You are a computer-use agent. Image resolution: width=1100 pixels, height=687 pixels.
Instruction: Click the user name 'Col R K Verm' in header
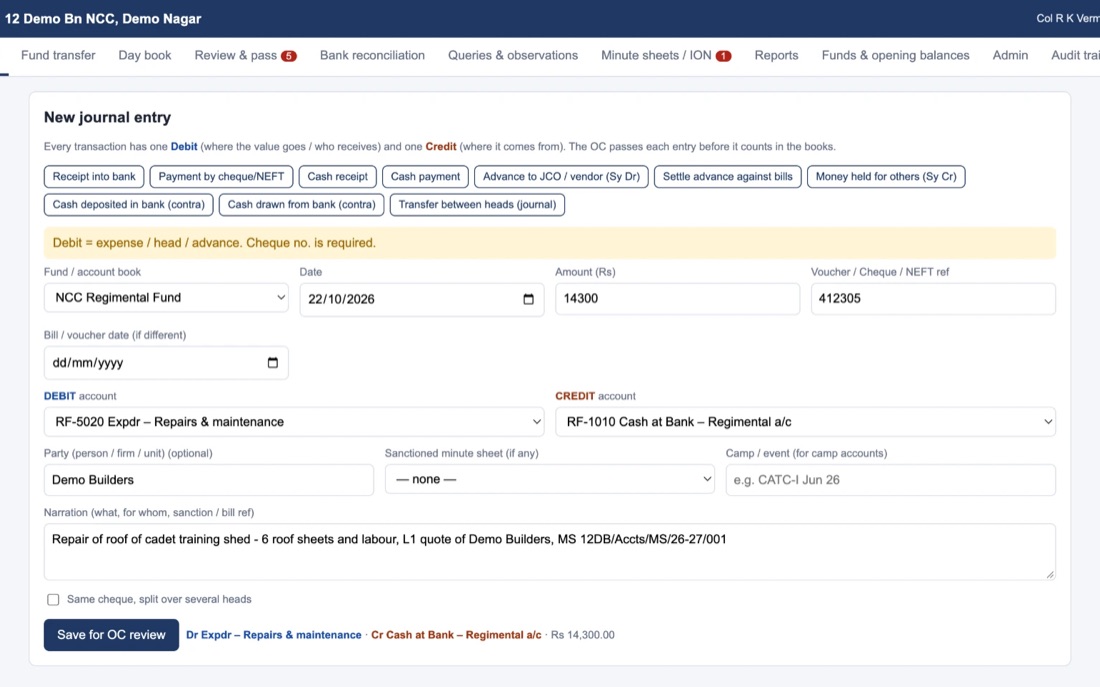(x=1068, y=18)
